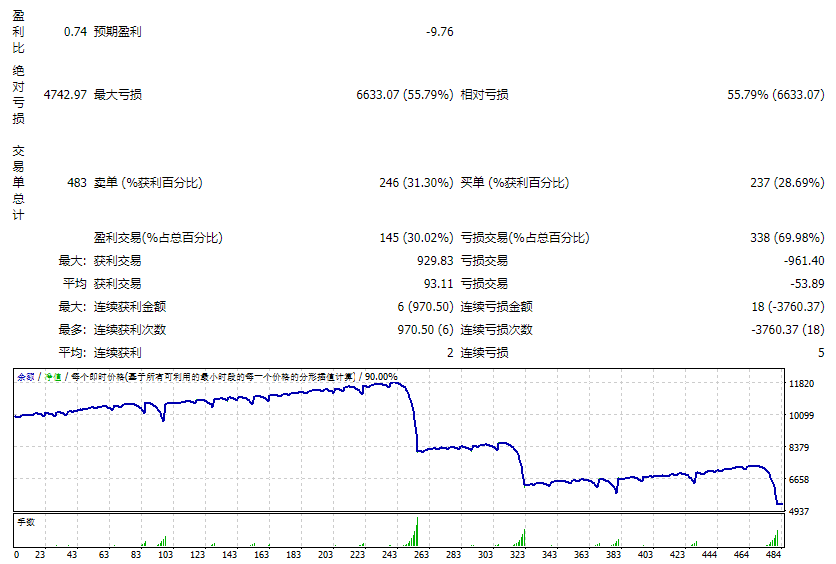Select the 卖单 (%获利百分比) label
The image size is (836, 564).
(148, 183)
